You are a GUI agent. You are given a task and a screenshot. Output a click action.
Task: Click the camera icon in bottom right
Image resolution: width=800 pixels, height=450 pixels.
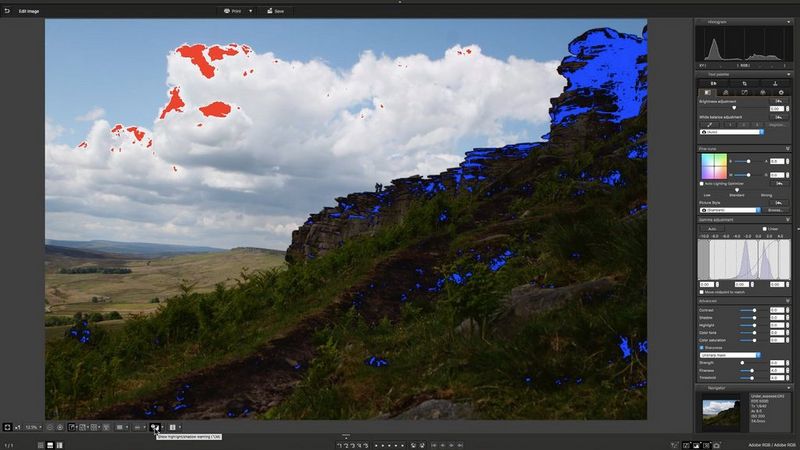coord(716,445)
